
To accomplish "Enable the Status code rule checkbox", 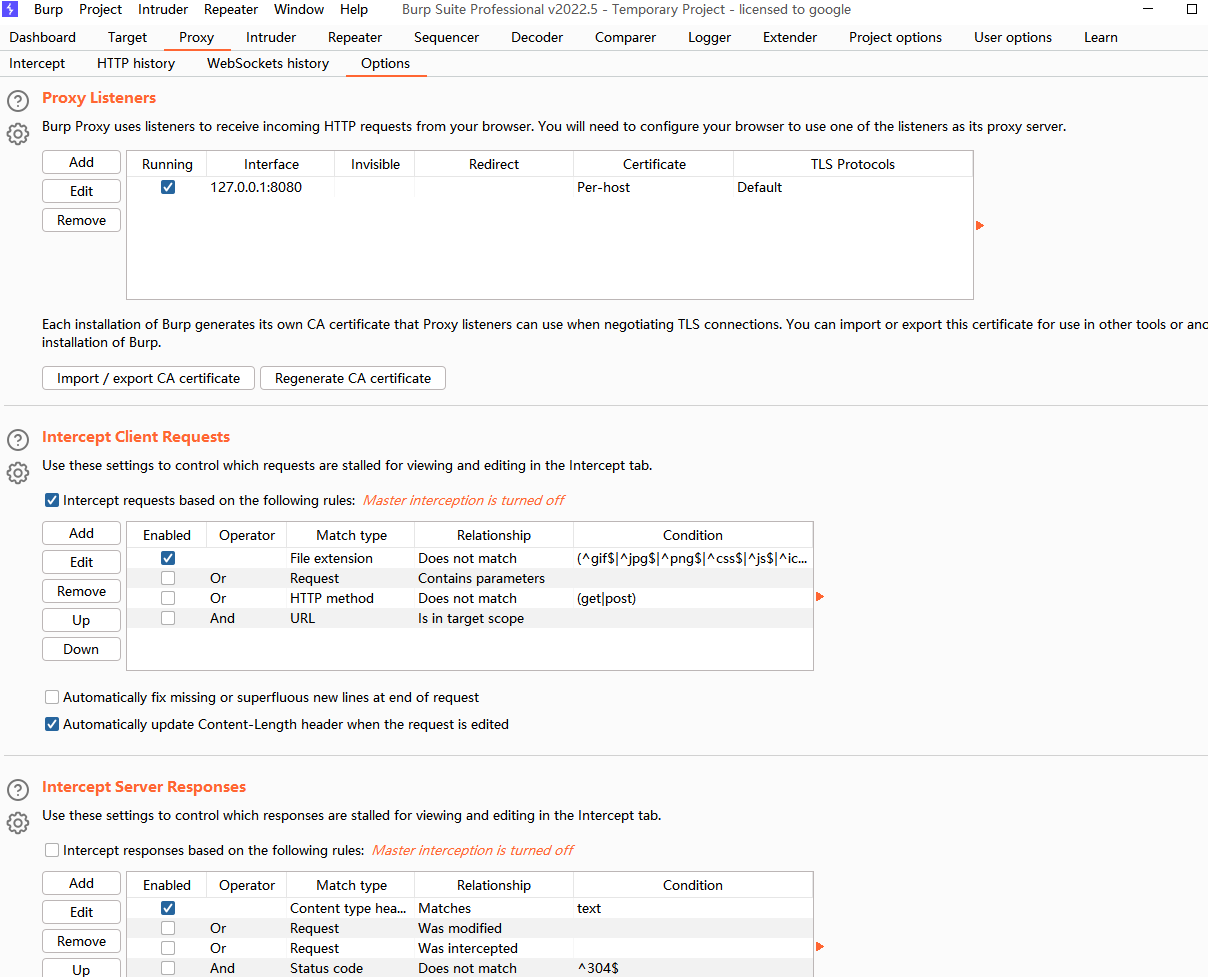I will tap(168, 968).
